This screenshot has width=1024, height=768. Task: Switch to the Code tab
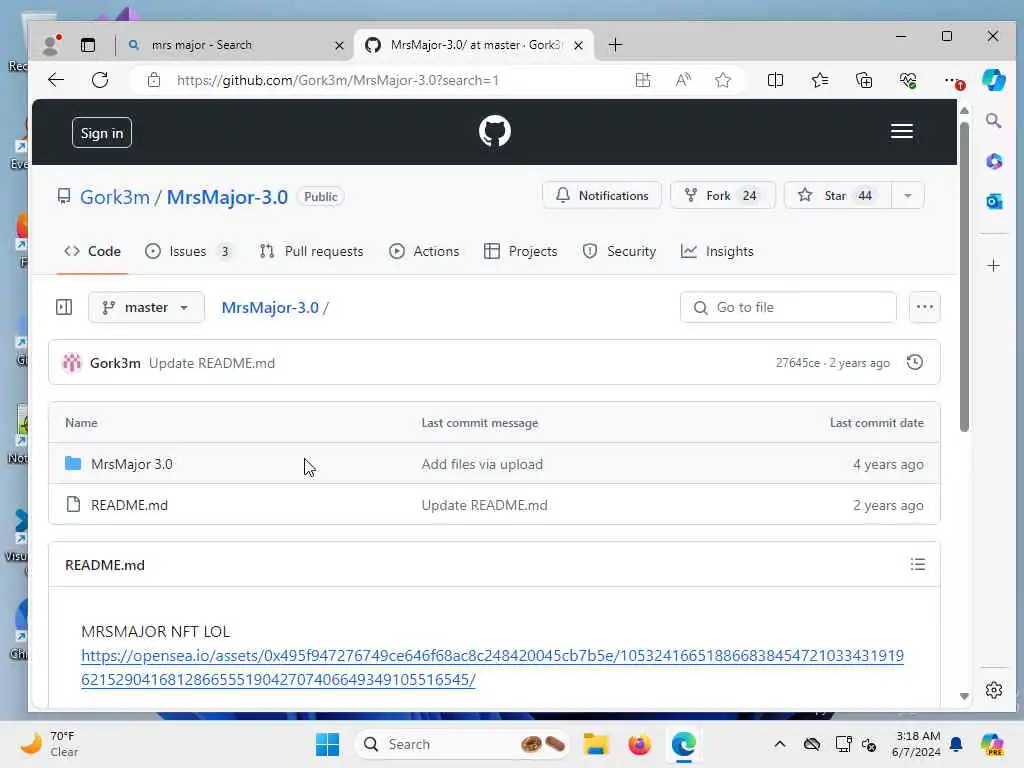(x=93, y=251)
